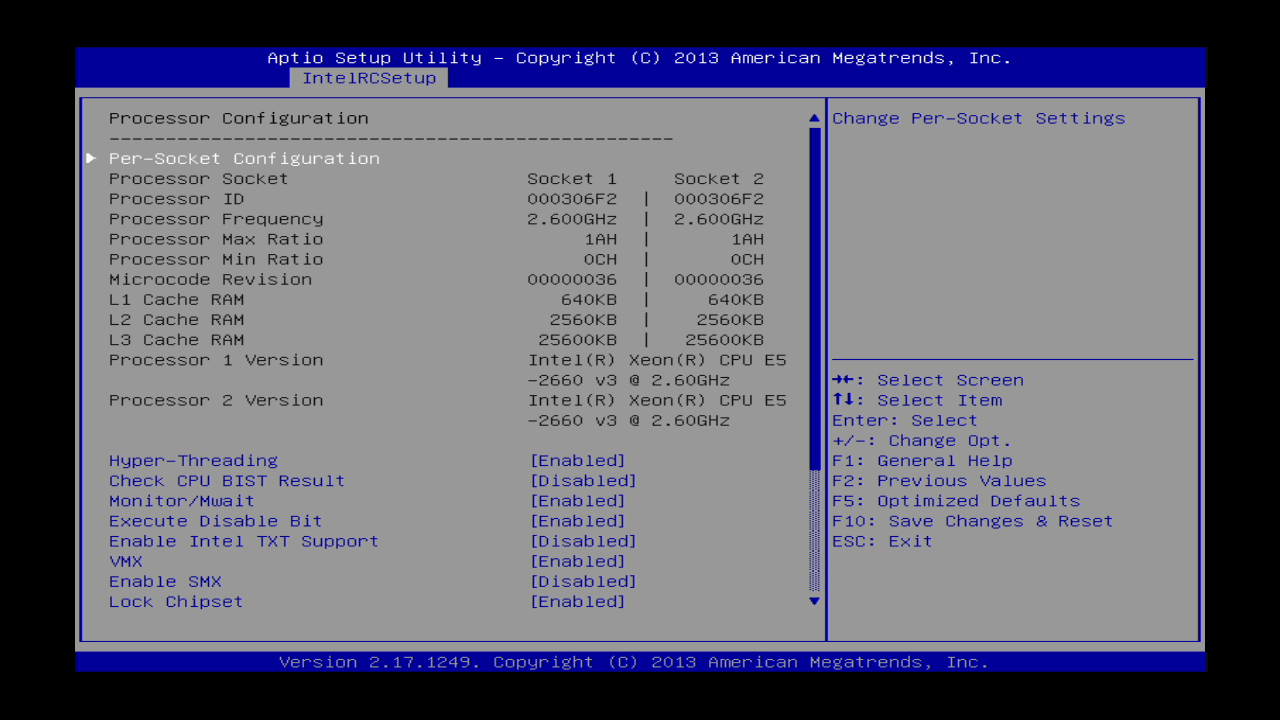The image size is (1280, 720).
Task: Click the hatched scrollbar track area
Action: (814, 530)
